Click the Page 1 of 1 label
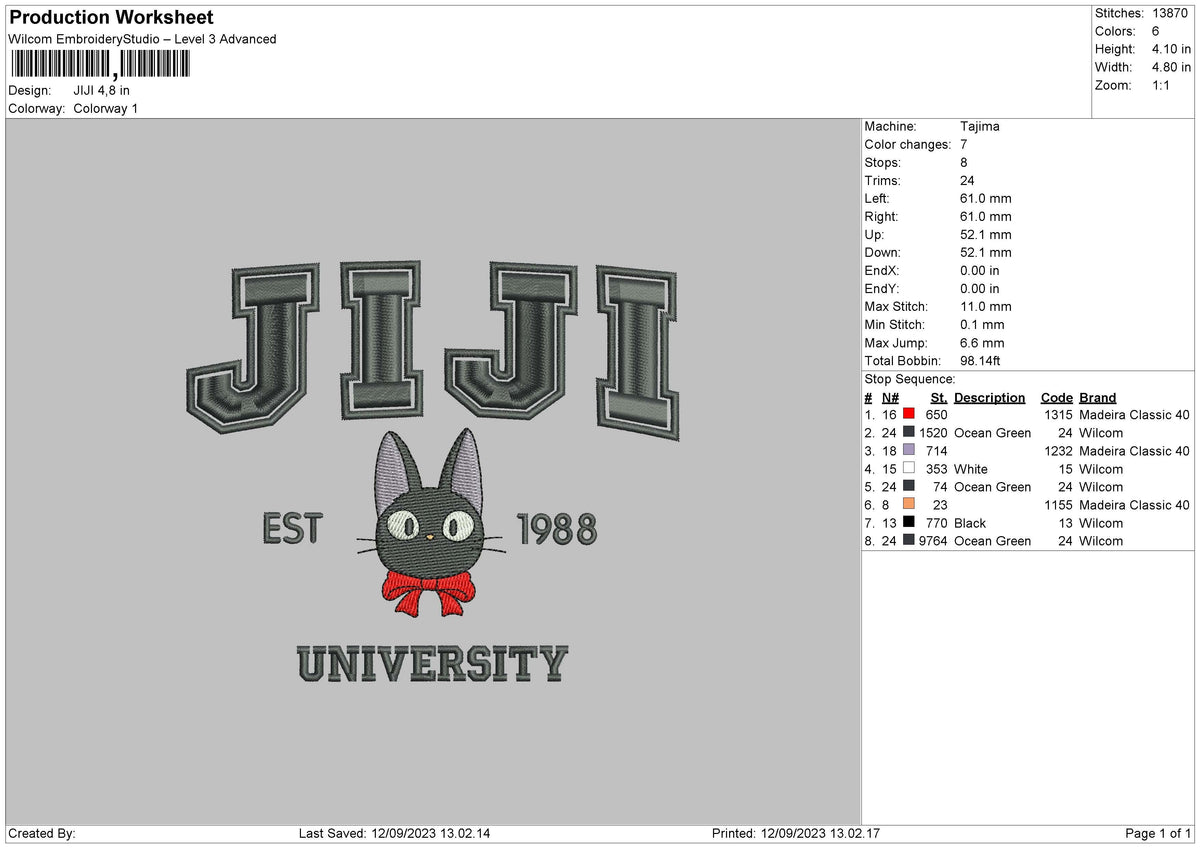The width and height of the screenshot is (1200, 848). (x=1161, y=833)
